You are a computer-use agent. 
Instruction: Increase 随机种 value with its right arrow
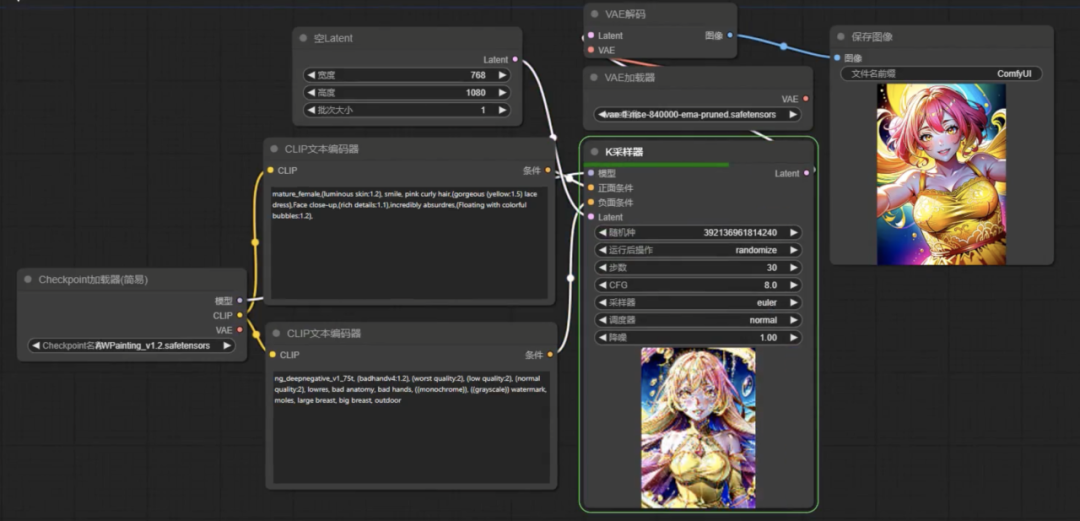(x=793, y=233)
